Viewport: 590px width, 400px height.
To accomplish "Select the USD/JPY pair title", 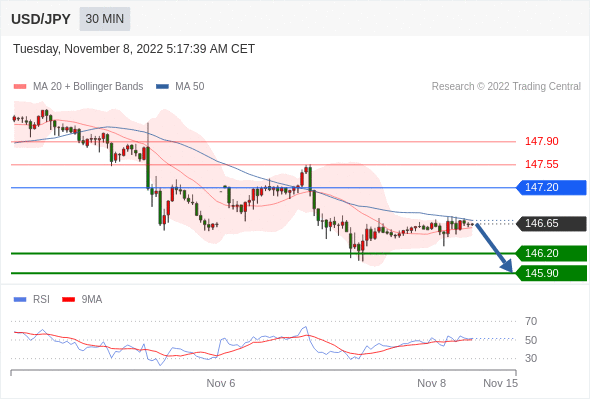I will click(x=41, y=19).
